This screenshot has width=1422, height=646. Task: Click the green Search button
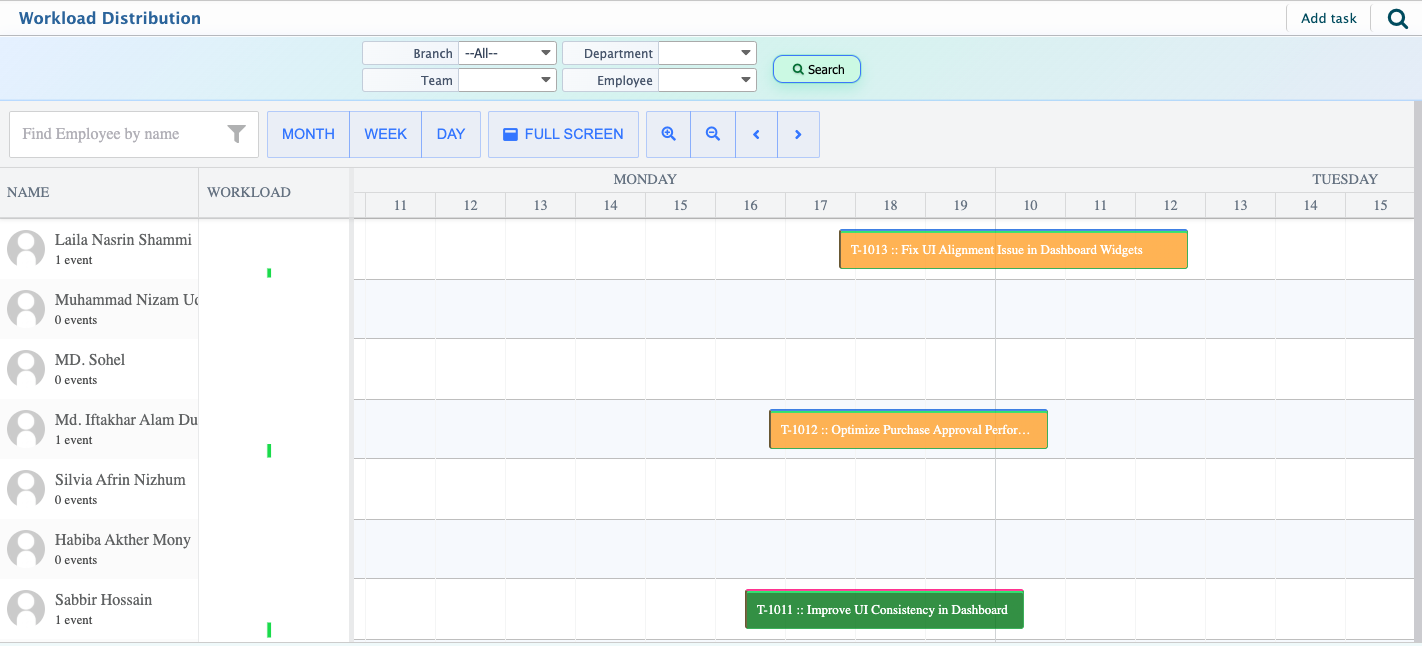point(817,69)
